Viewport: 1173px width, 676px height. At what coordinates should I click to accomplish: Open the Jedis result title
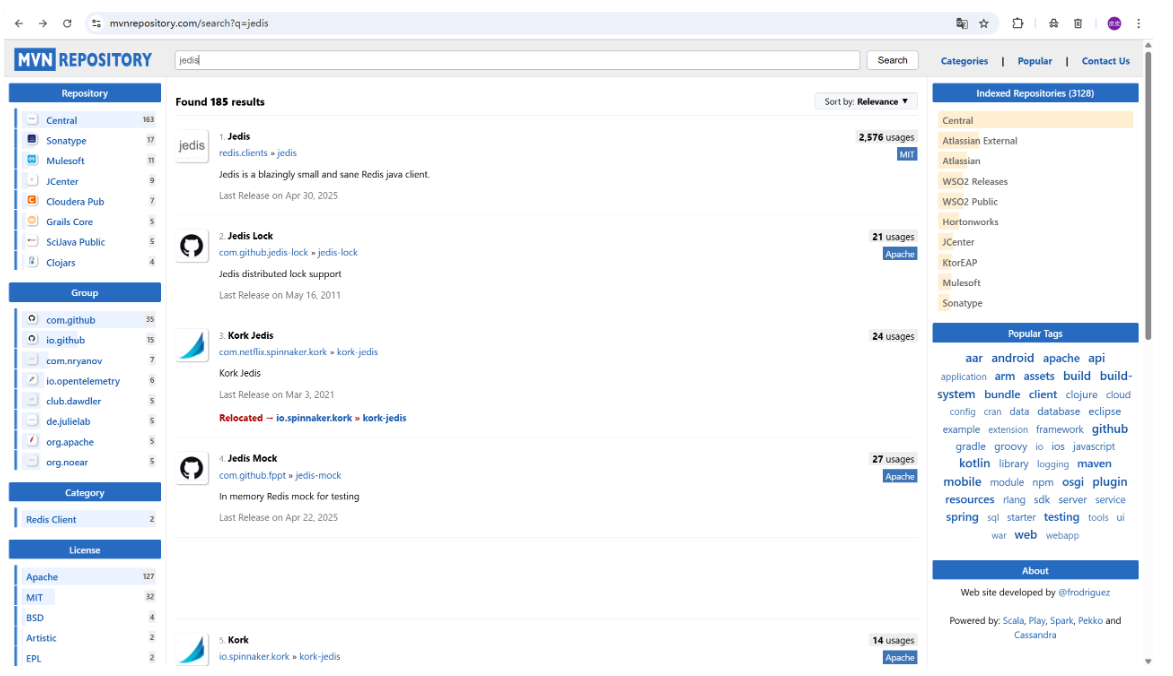pyautogui.click(x=239, y=136)
